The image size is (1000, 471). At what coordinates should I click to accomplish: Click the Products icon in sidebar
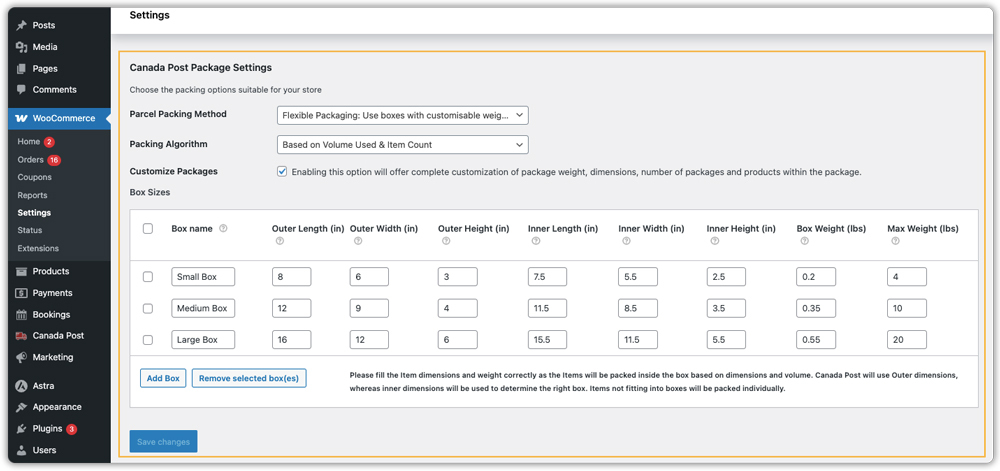click(x=22, y=272)
